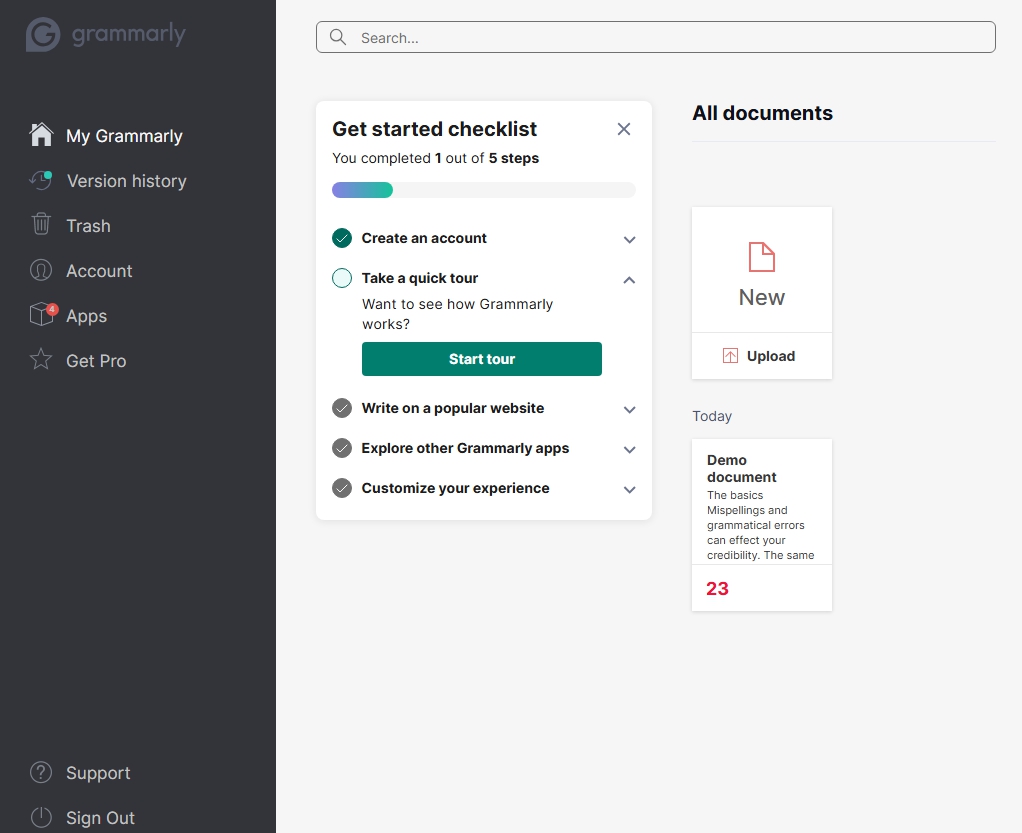
Task: Click the My Grammarly home icon
Action: [x=41, y=134]
